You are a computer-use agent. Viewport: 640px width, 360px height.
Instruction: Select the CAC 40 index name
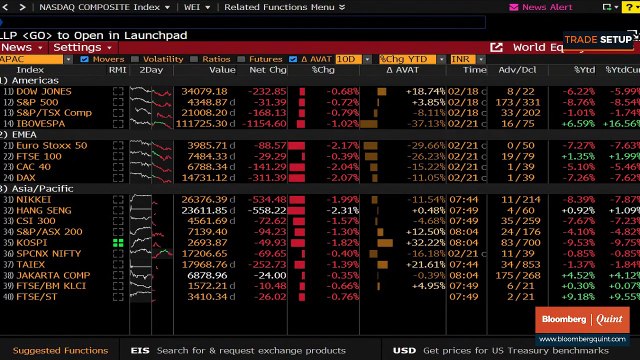click(x=33, y=167)
